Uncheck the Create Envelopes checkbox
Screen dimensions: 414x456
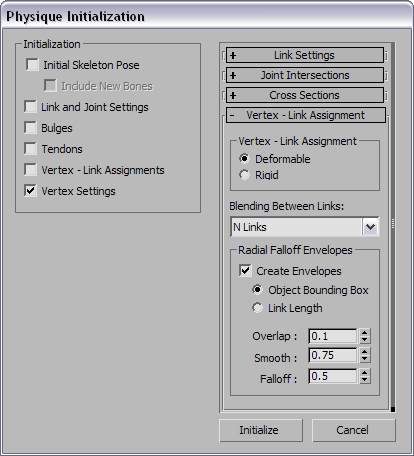click(x=245, y=271)
